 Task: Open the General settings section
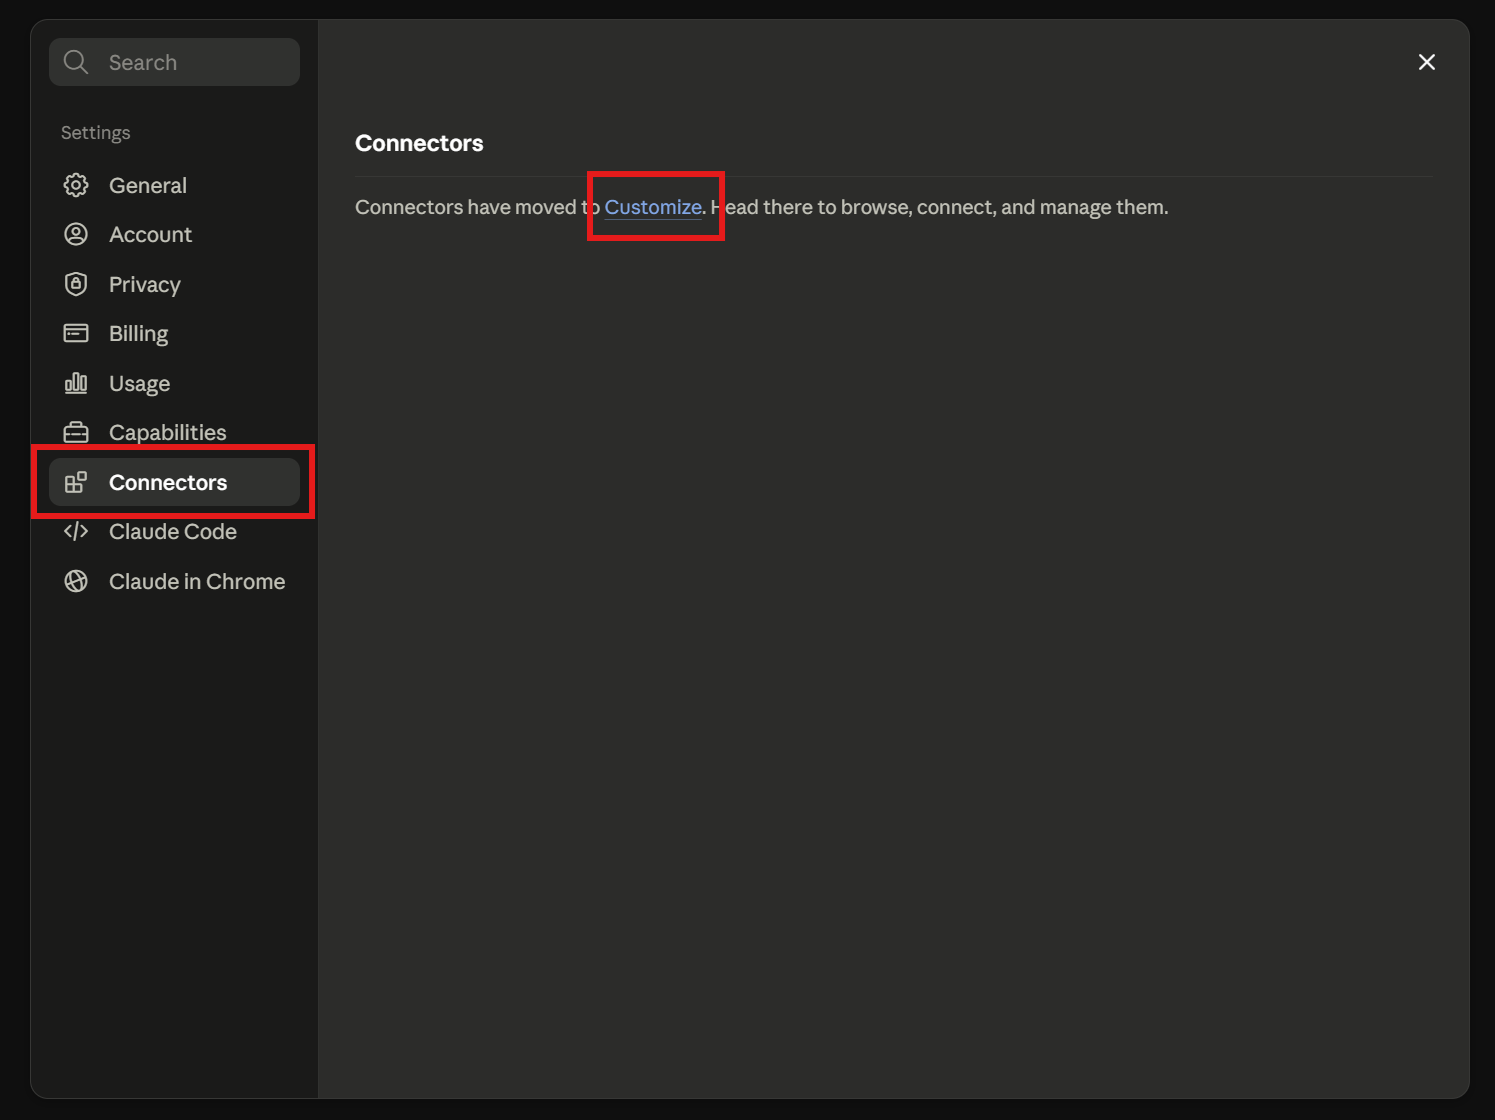[174, 185]
